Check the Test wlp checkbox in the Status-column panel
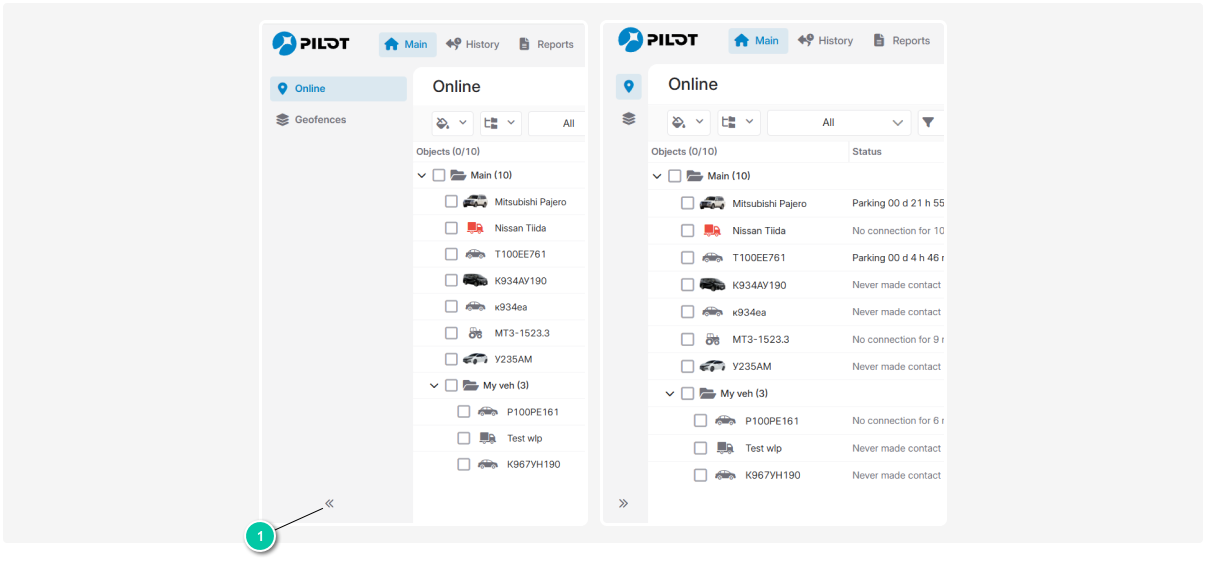 tap(700, 448)
